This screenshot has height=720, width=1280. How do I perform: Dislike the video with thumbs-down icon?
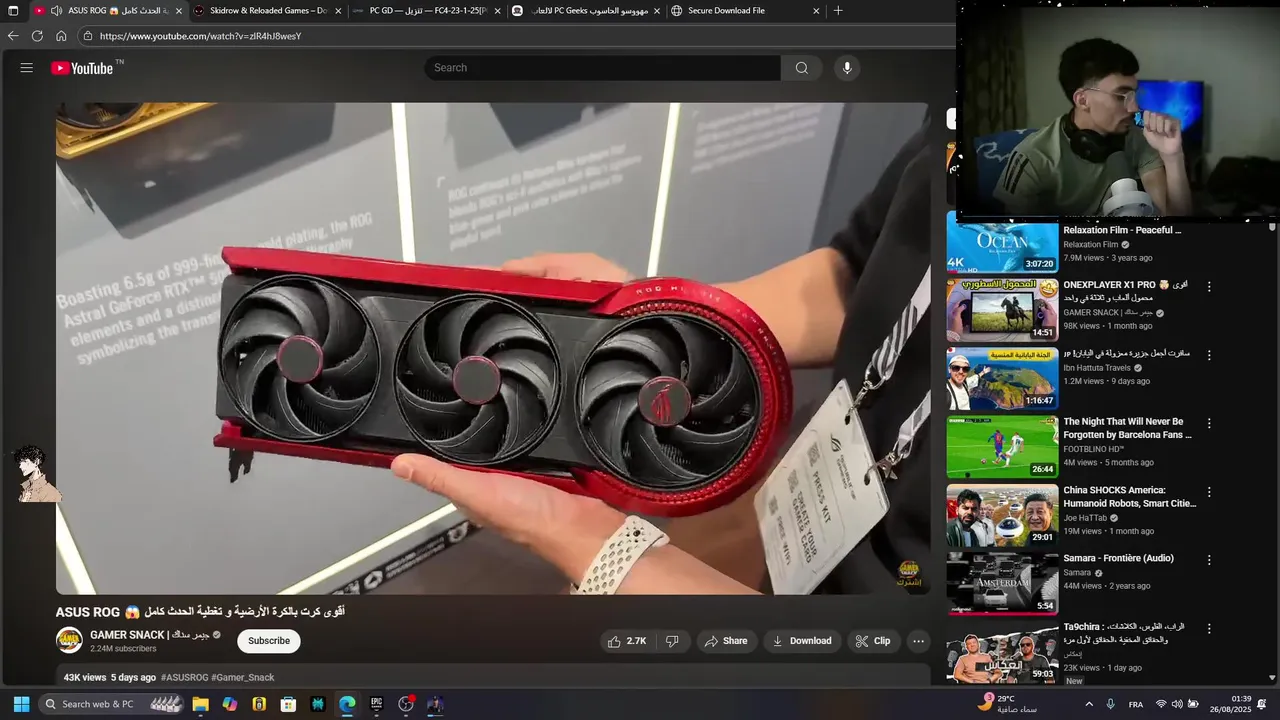tap(672, 641)
